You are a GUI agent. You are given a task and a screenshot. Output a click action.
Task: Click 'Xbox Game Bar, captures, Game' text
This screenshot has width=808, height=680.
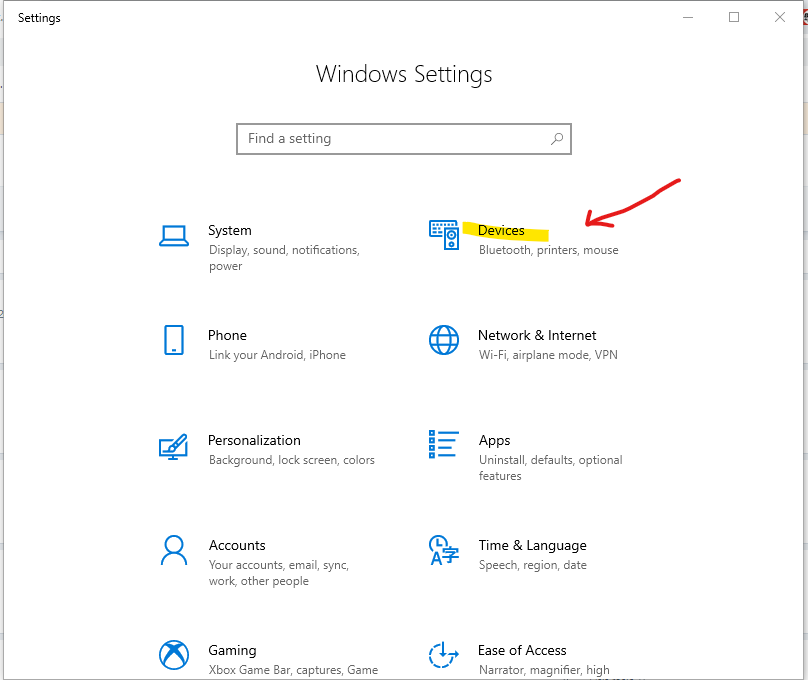[293, 670]
